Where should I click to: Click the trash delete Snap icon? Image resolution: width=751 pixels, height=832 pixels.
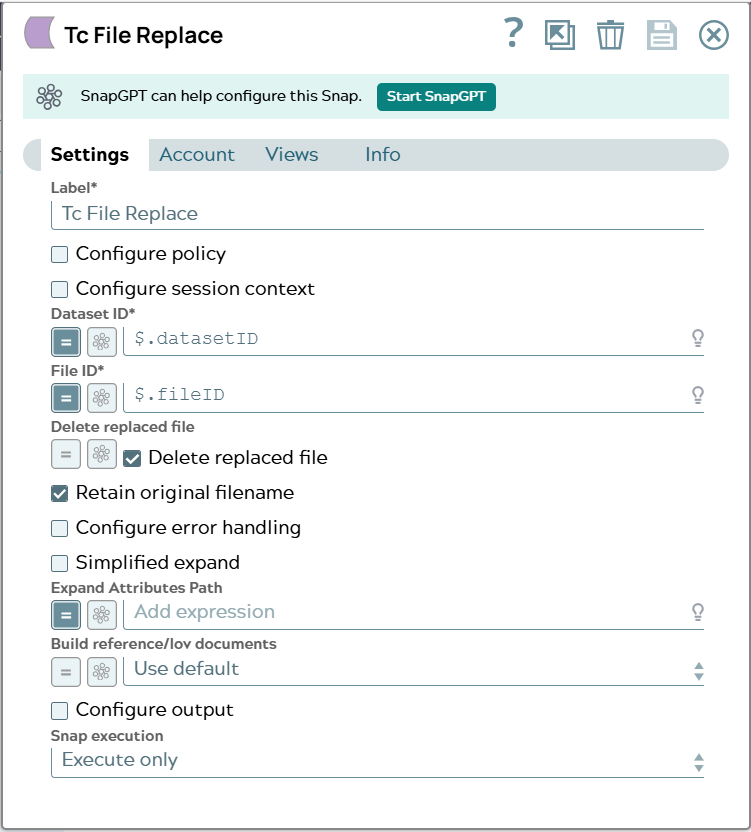[610, 35]
